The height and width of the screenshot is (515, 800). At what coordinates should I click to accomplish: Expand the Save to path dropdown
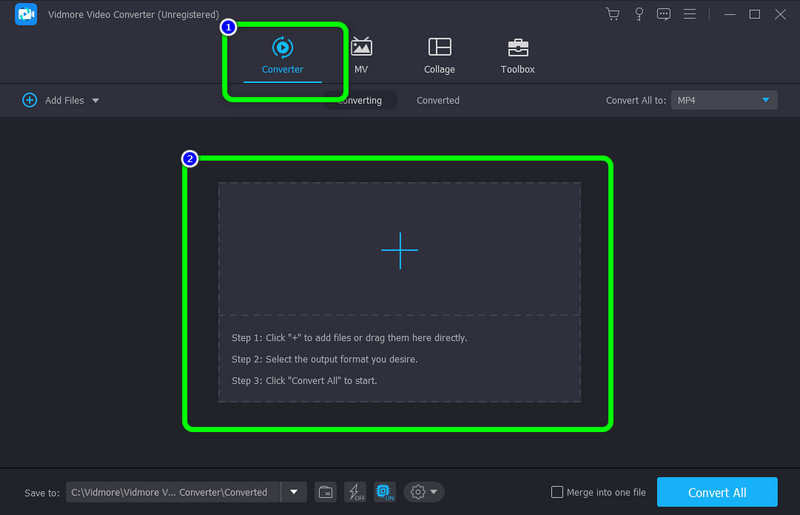pos(293,492)
